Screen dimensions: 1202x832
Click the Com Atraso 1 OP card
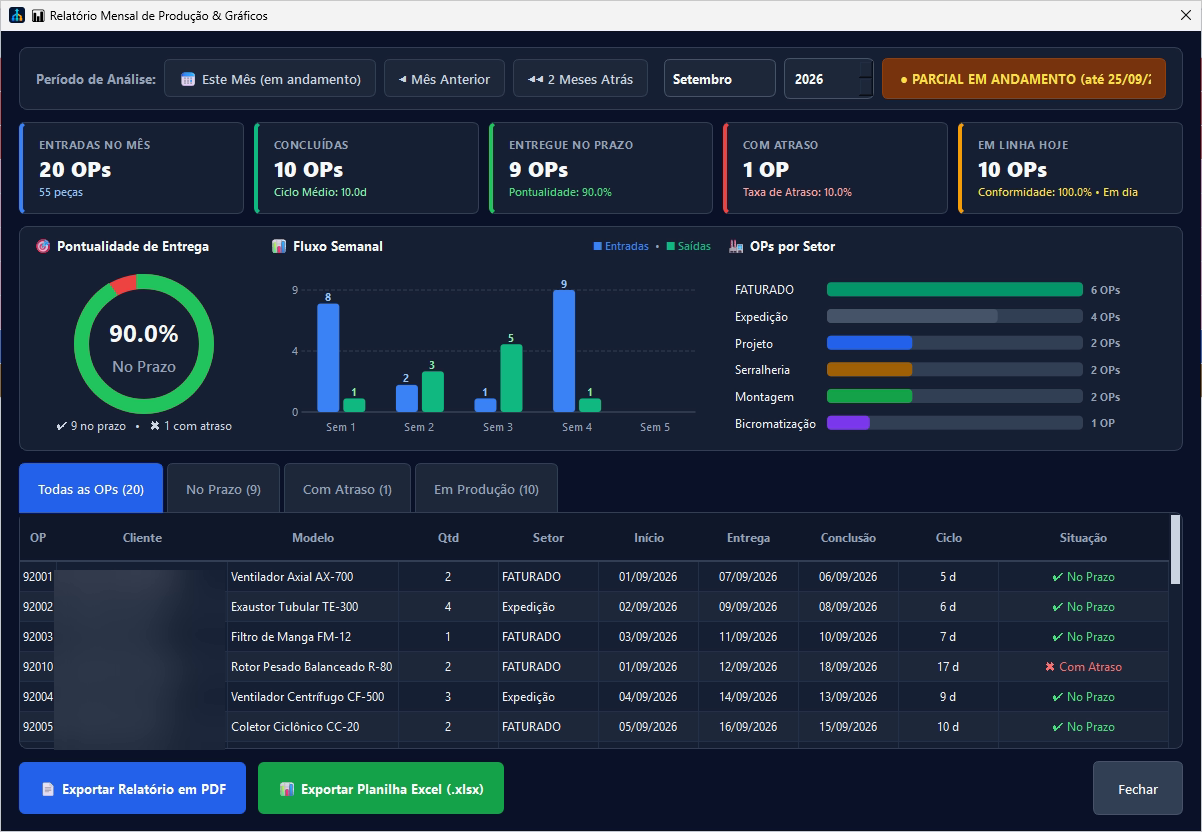835,168
